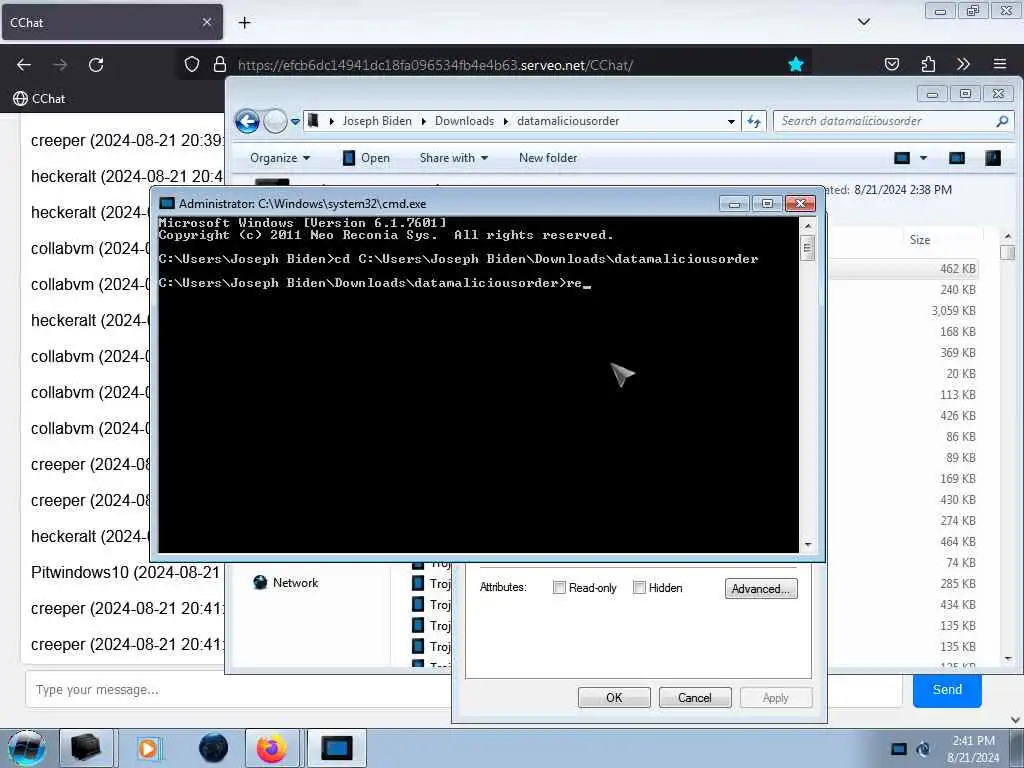Click Explorer file list scrollbar thumb
Image resolution: width=1024 pixels, height=768 pixels.
(x=1008, y=252)
